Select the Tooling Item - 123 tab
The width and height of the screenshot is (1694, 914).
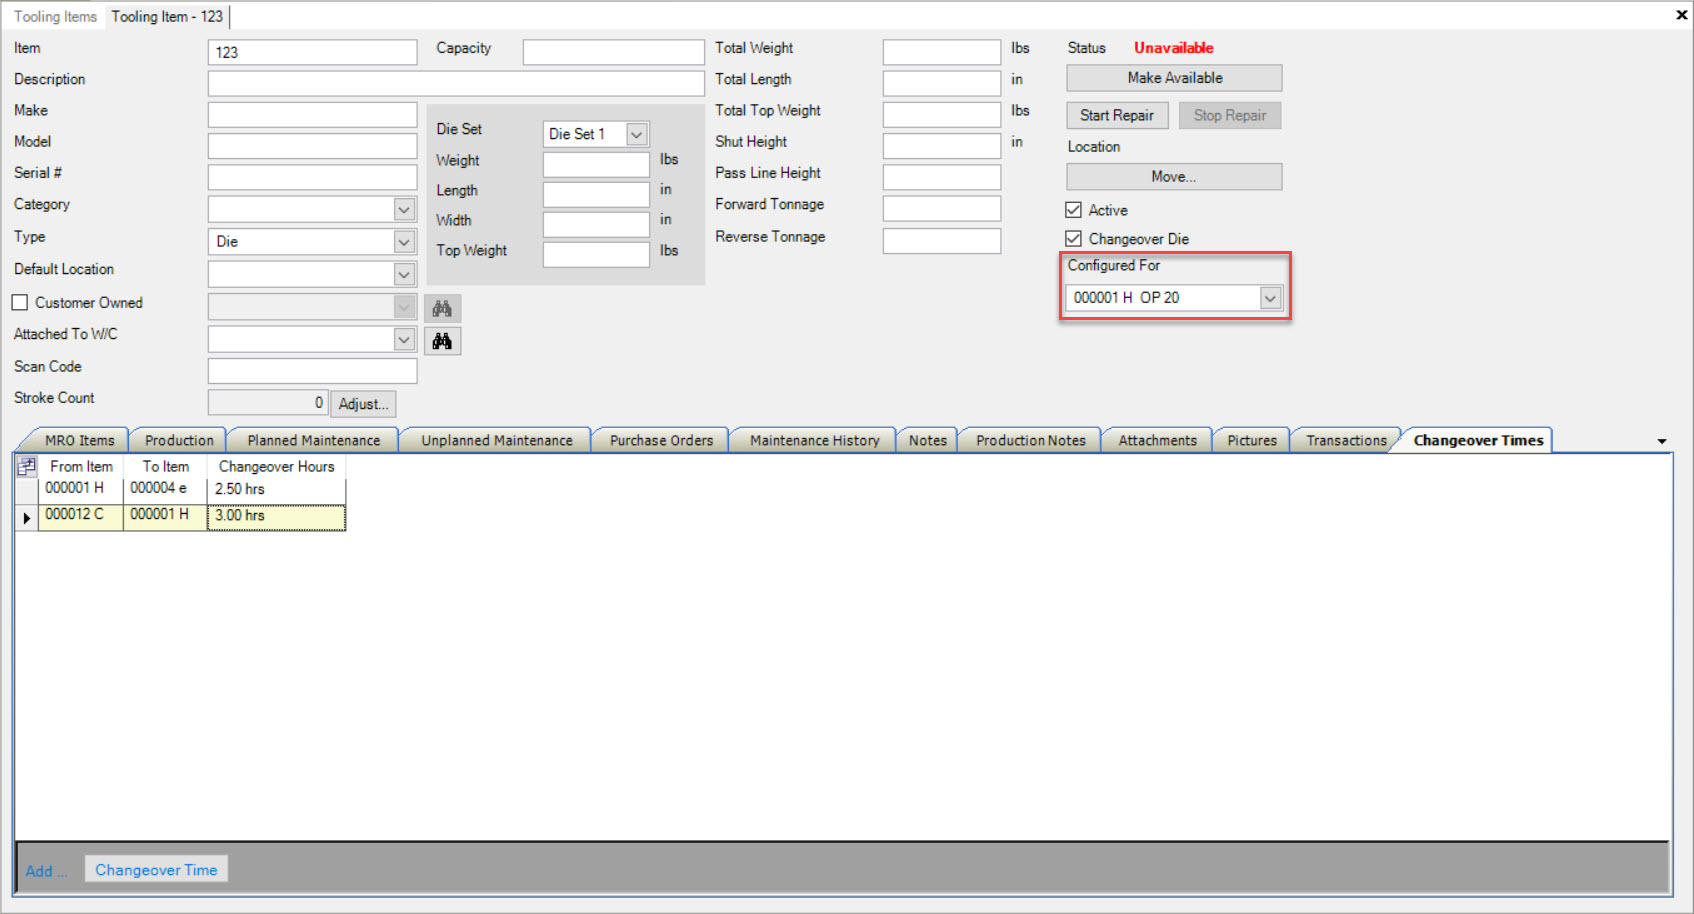(x=167, y=16)
